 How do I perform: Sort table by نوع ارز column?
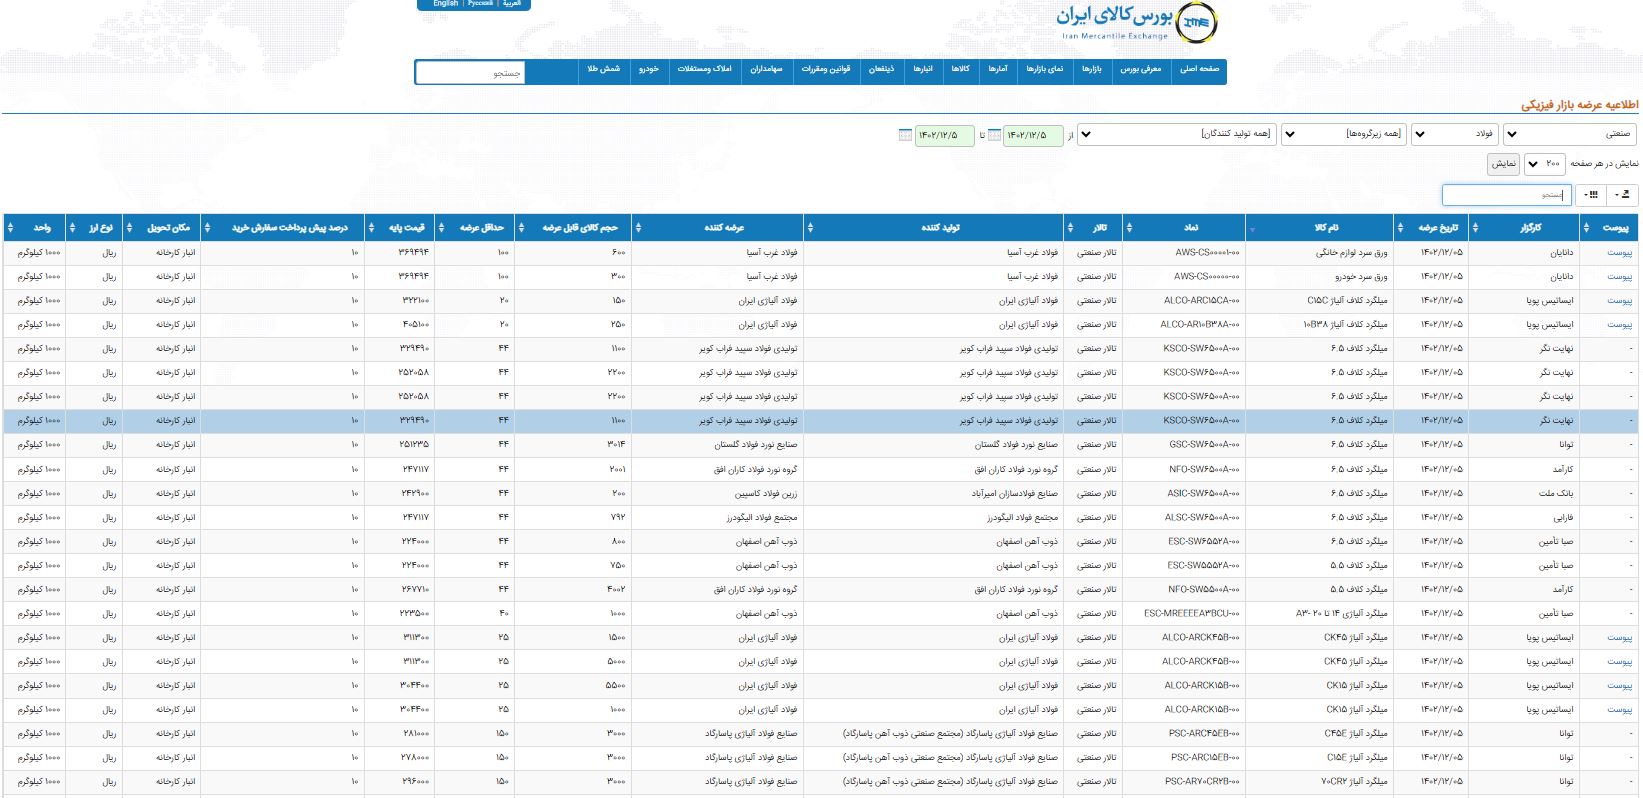tap(93, 228)
